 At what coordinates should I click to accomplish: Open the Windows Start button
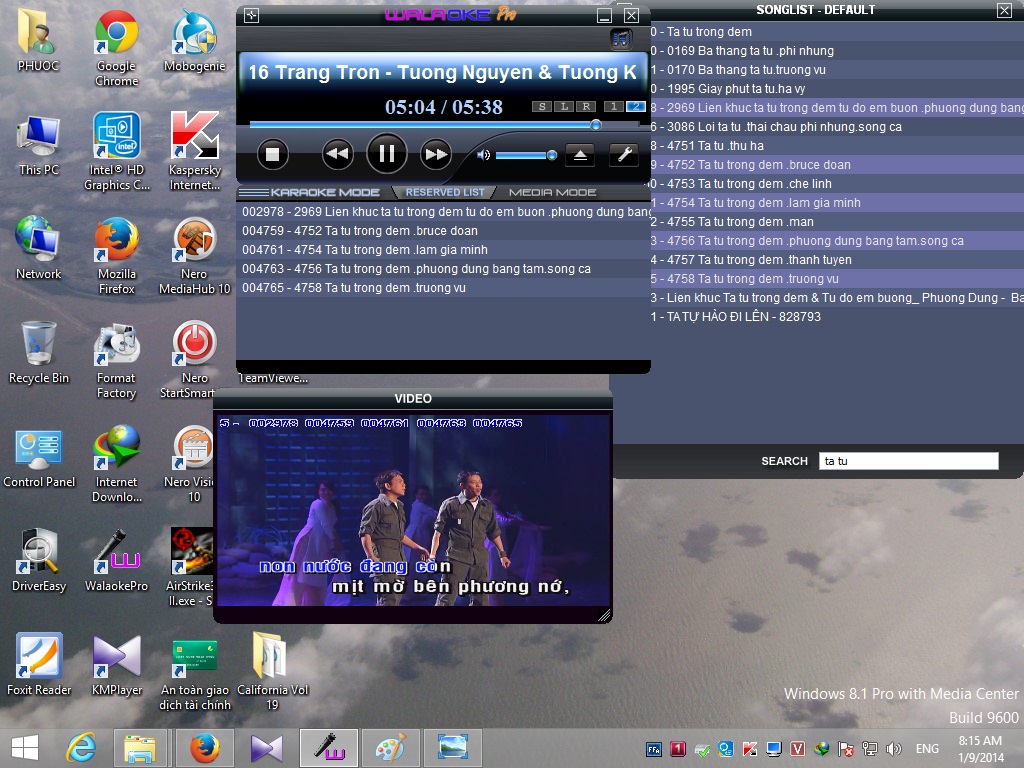click(x=25, y=748)
